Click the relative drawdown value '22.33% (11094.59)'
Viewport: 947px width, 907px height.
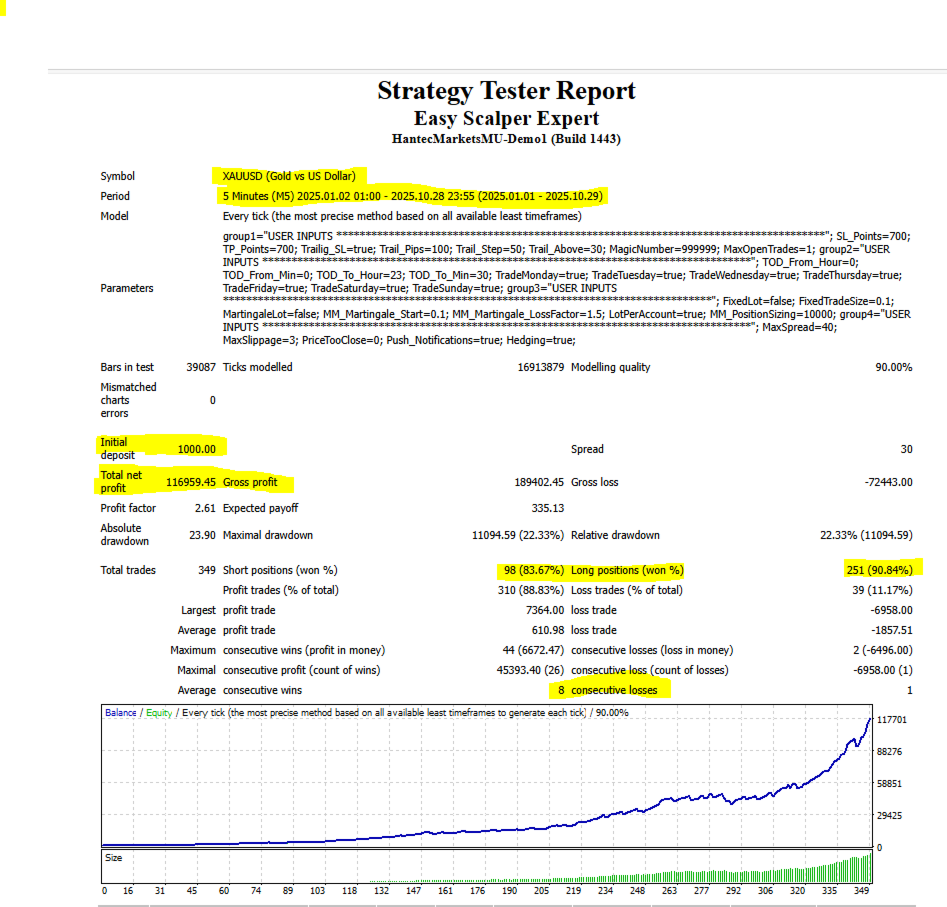pos(866,535)
